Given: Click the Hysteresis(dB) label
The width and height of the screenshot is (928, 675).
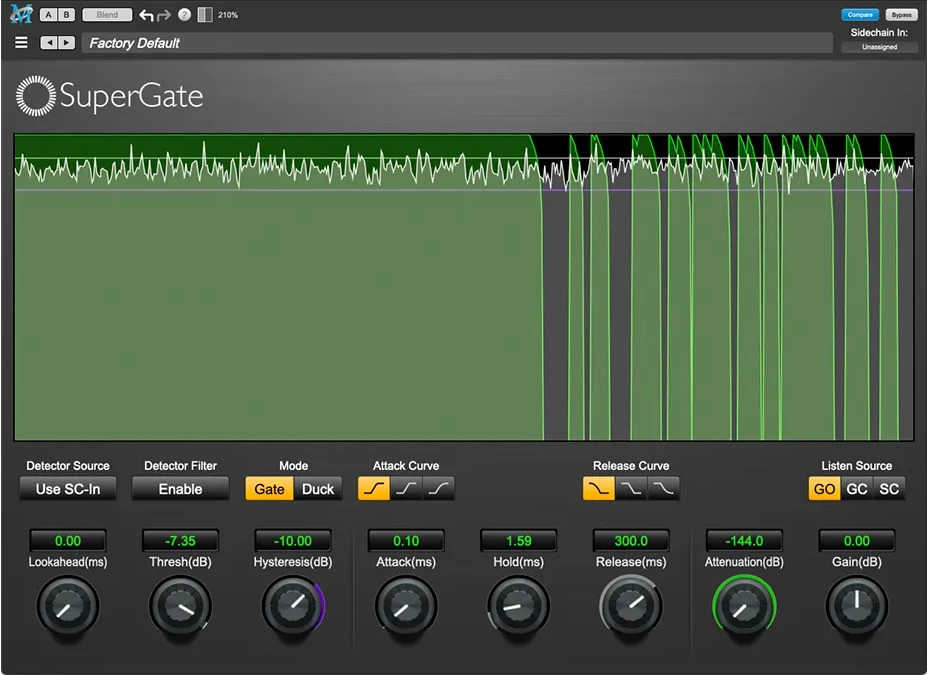Looking at the screenshot, I should coord(293,562).
